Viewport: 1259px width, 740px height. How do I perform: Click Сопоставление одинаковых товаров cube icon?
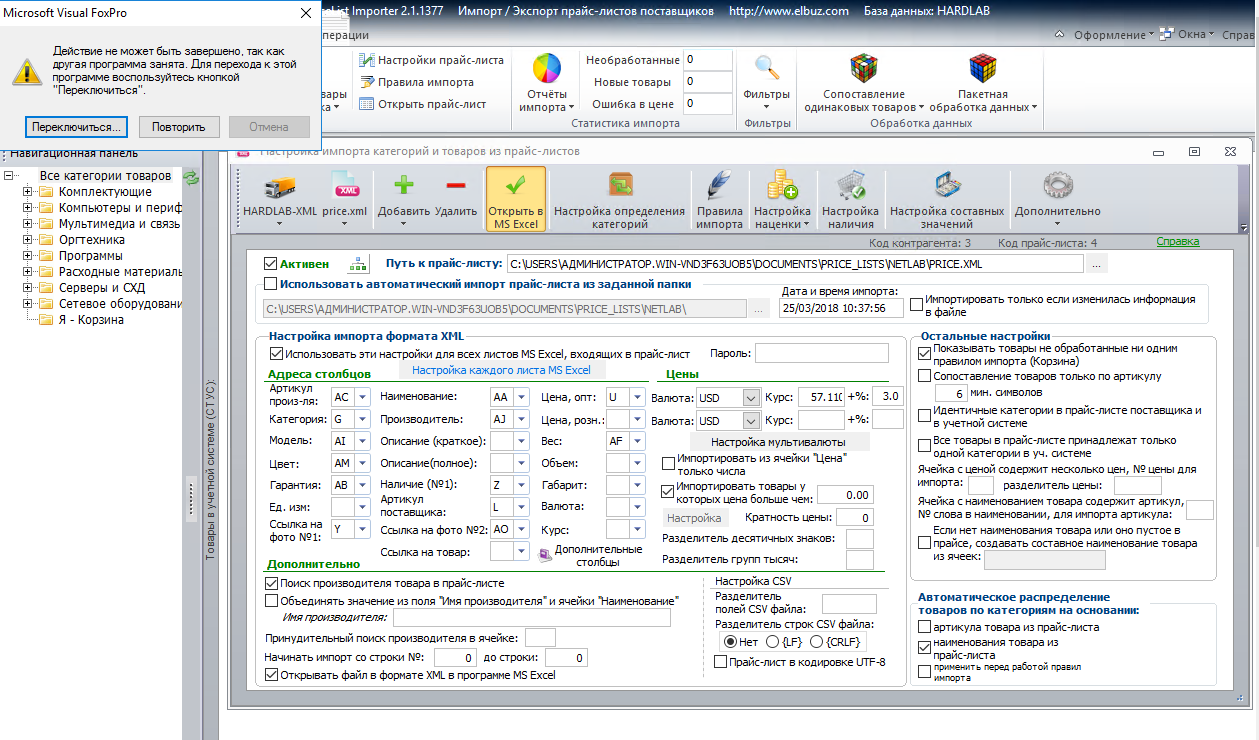coord(865,70)
